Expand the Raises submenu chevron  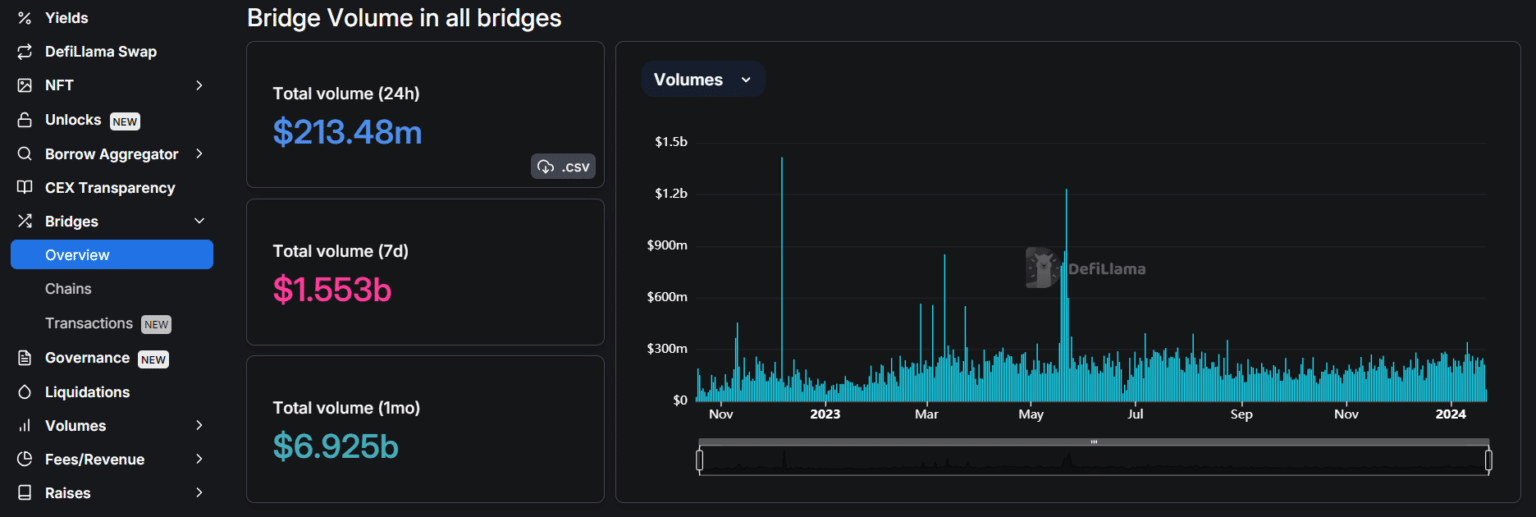pos(199,493)
